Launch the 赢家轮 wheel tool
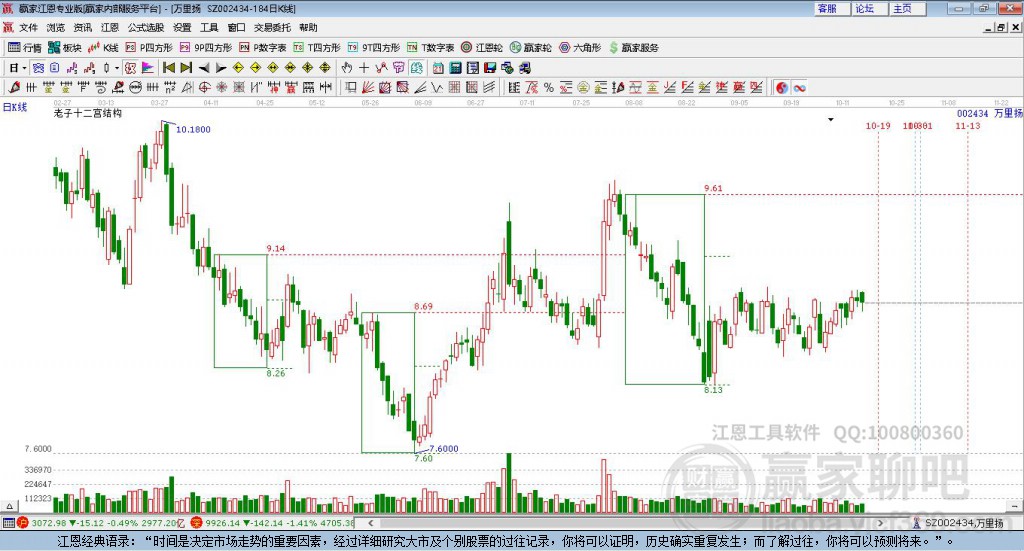 coord(531,48)
